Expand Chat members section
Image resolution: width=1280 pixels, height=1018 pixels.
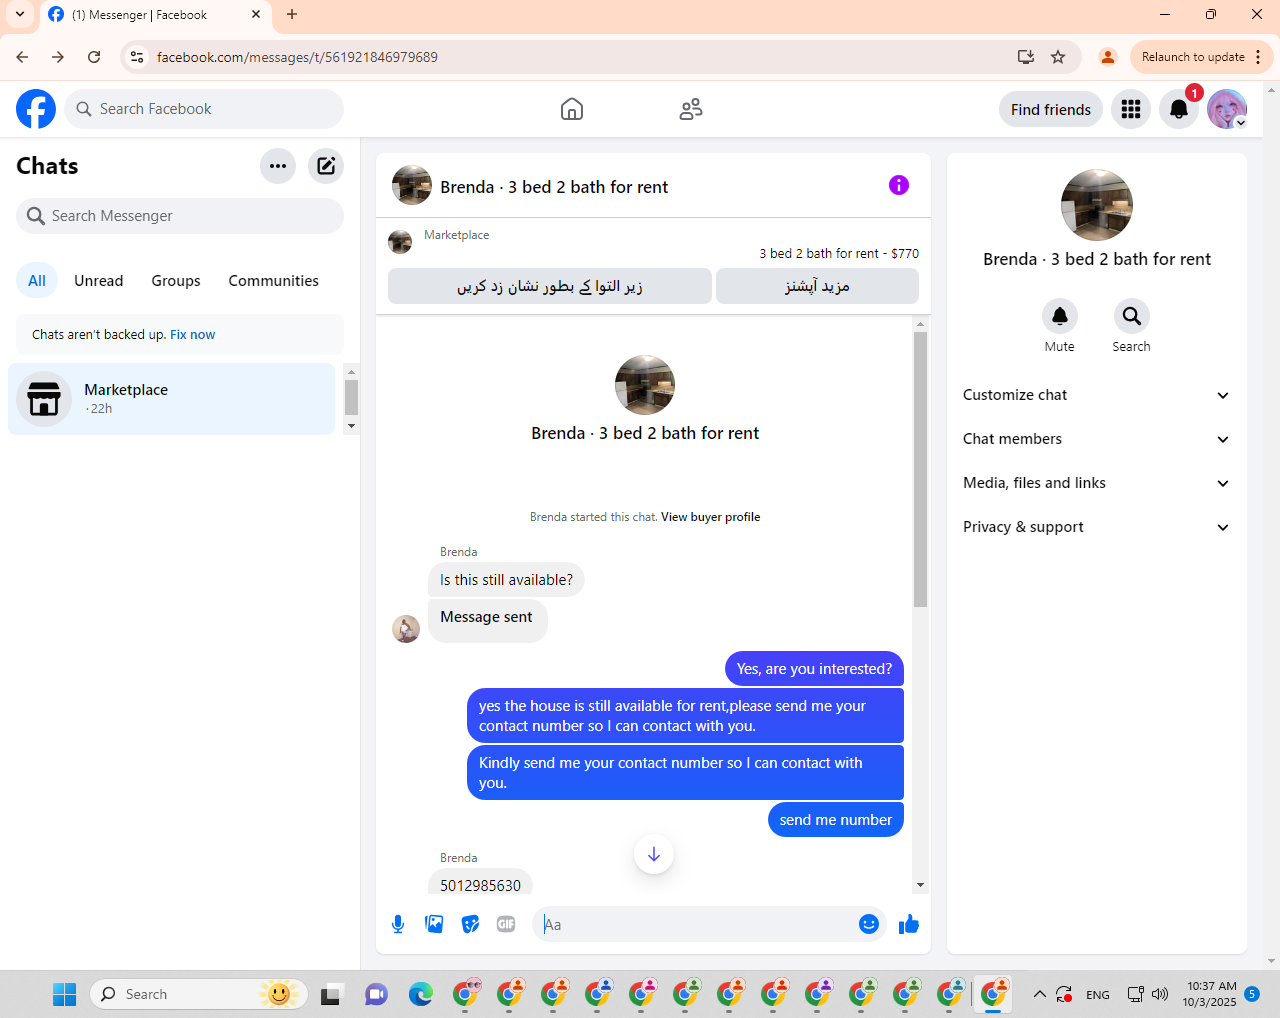click(x=1096, y=439)
